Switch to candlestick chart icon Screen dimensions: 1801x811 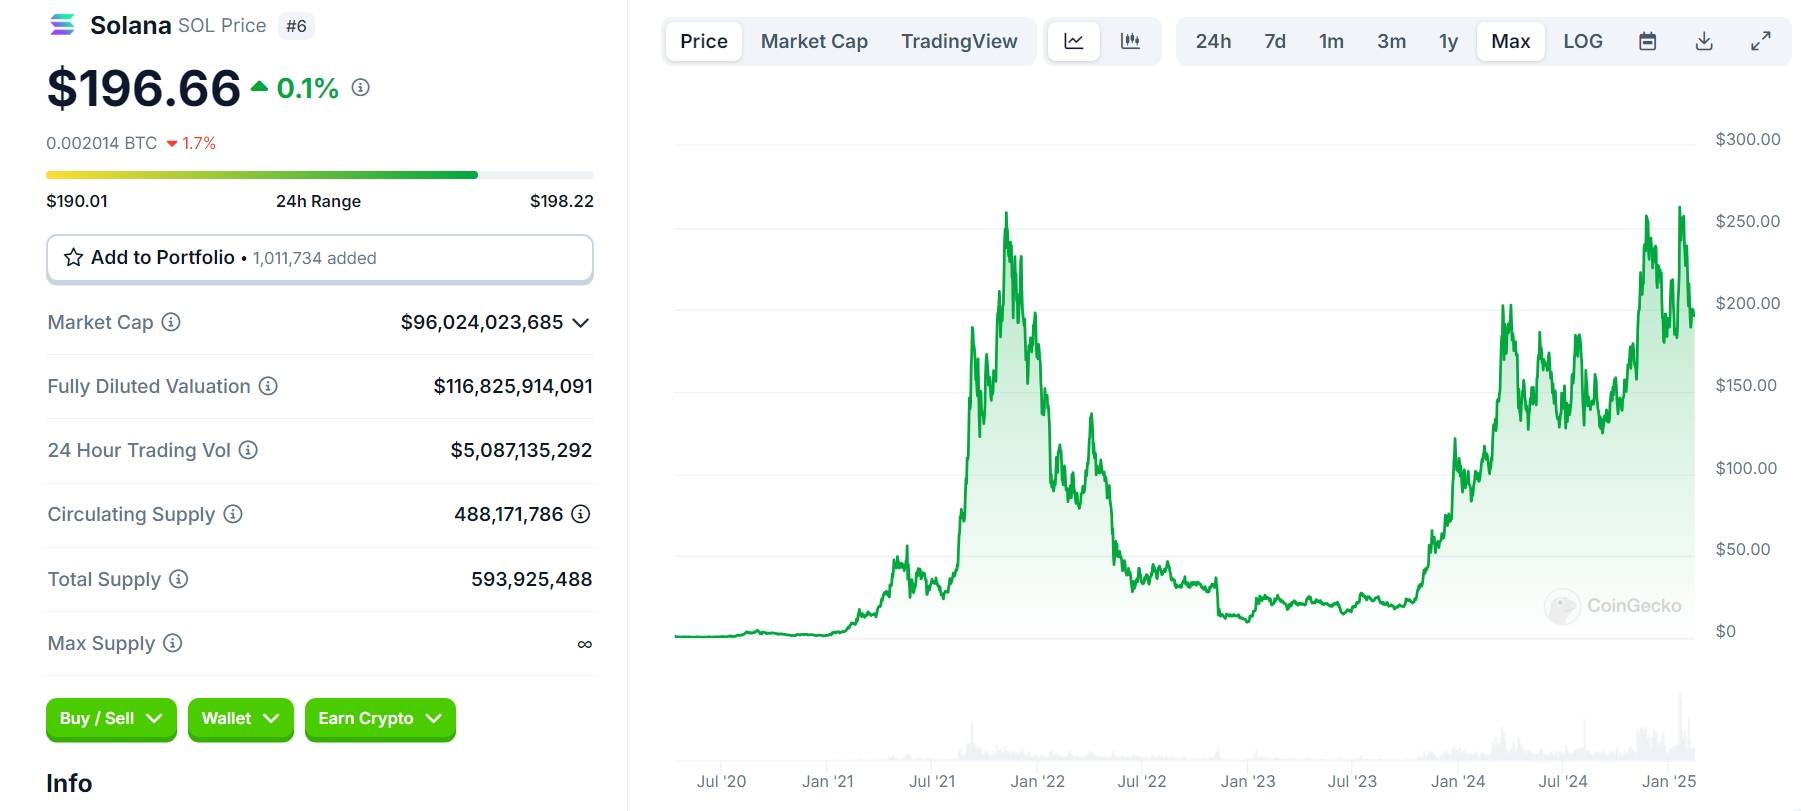point(1130,41)
